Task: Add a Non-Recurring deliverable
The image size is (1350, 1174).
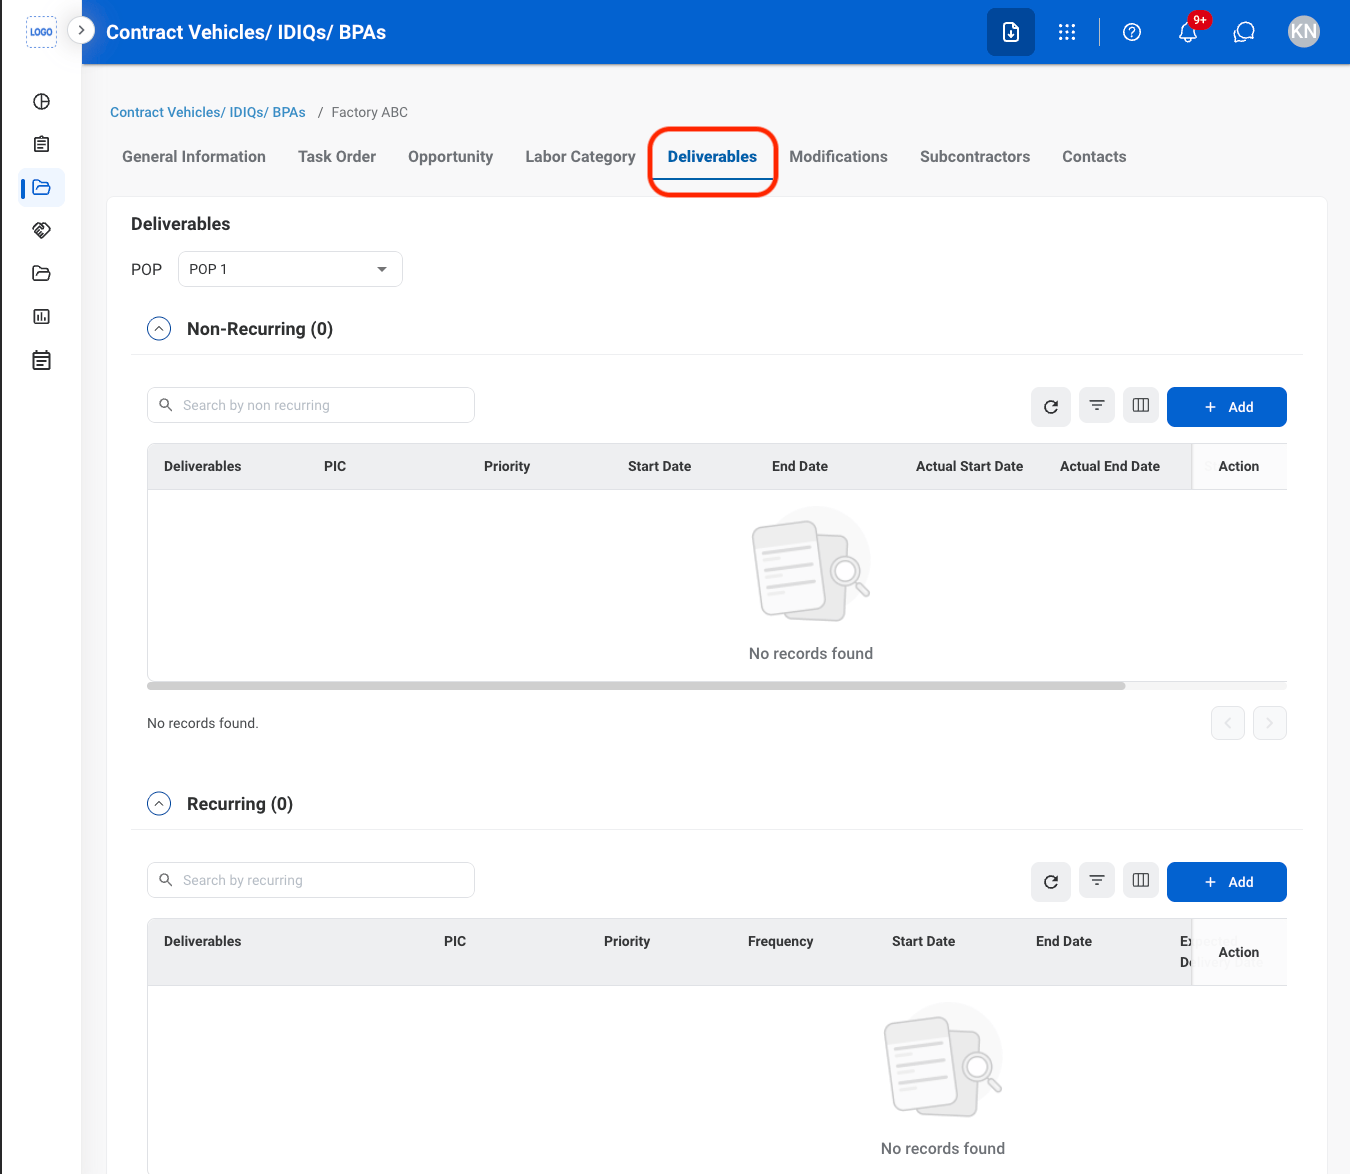Action: pyautogui.click(x=1227, y=407)
